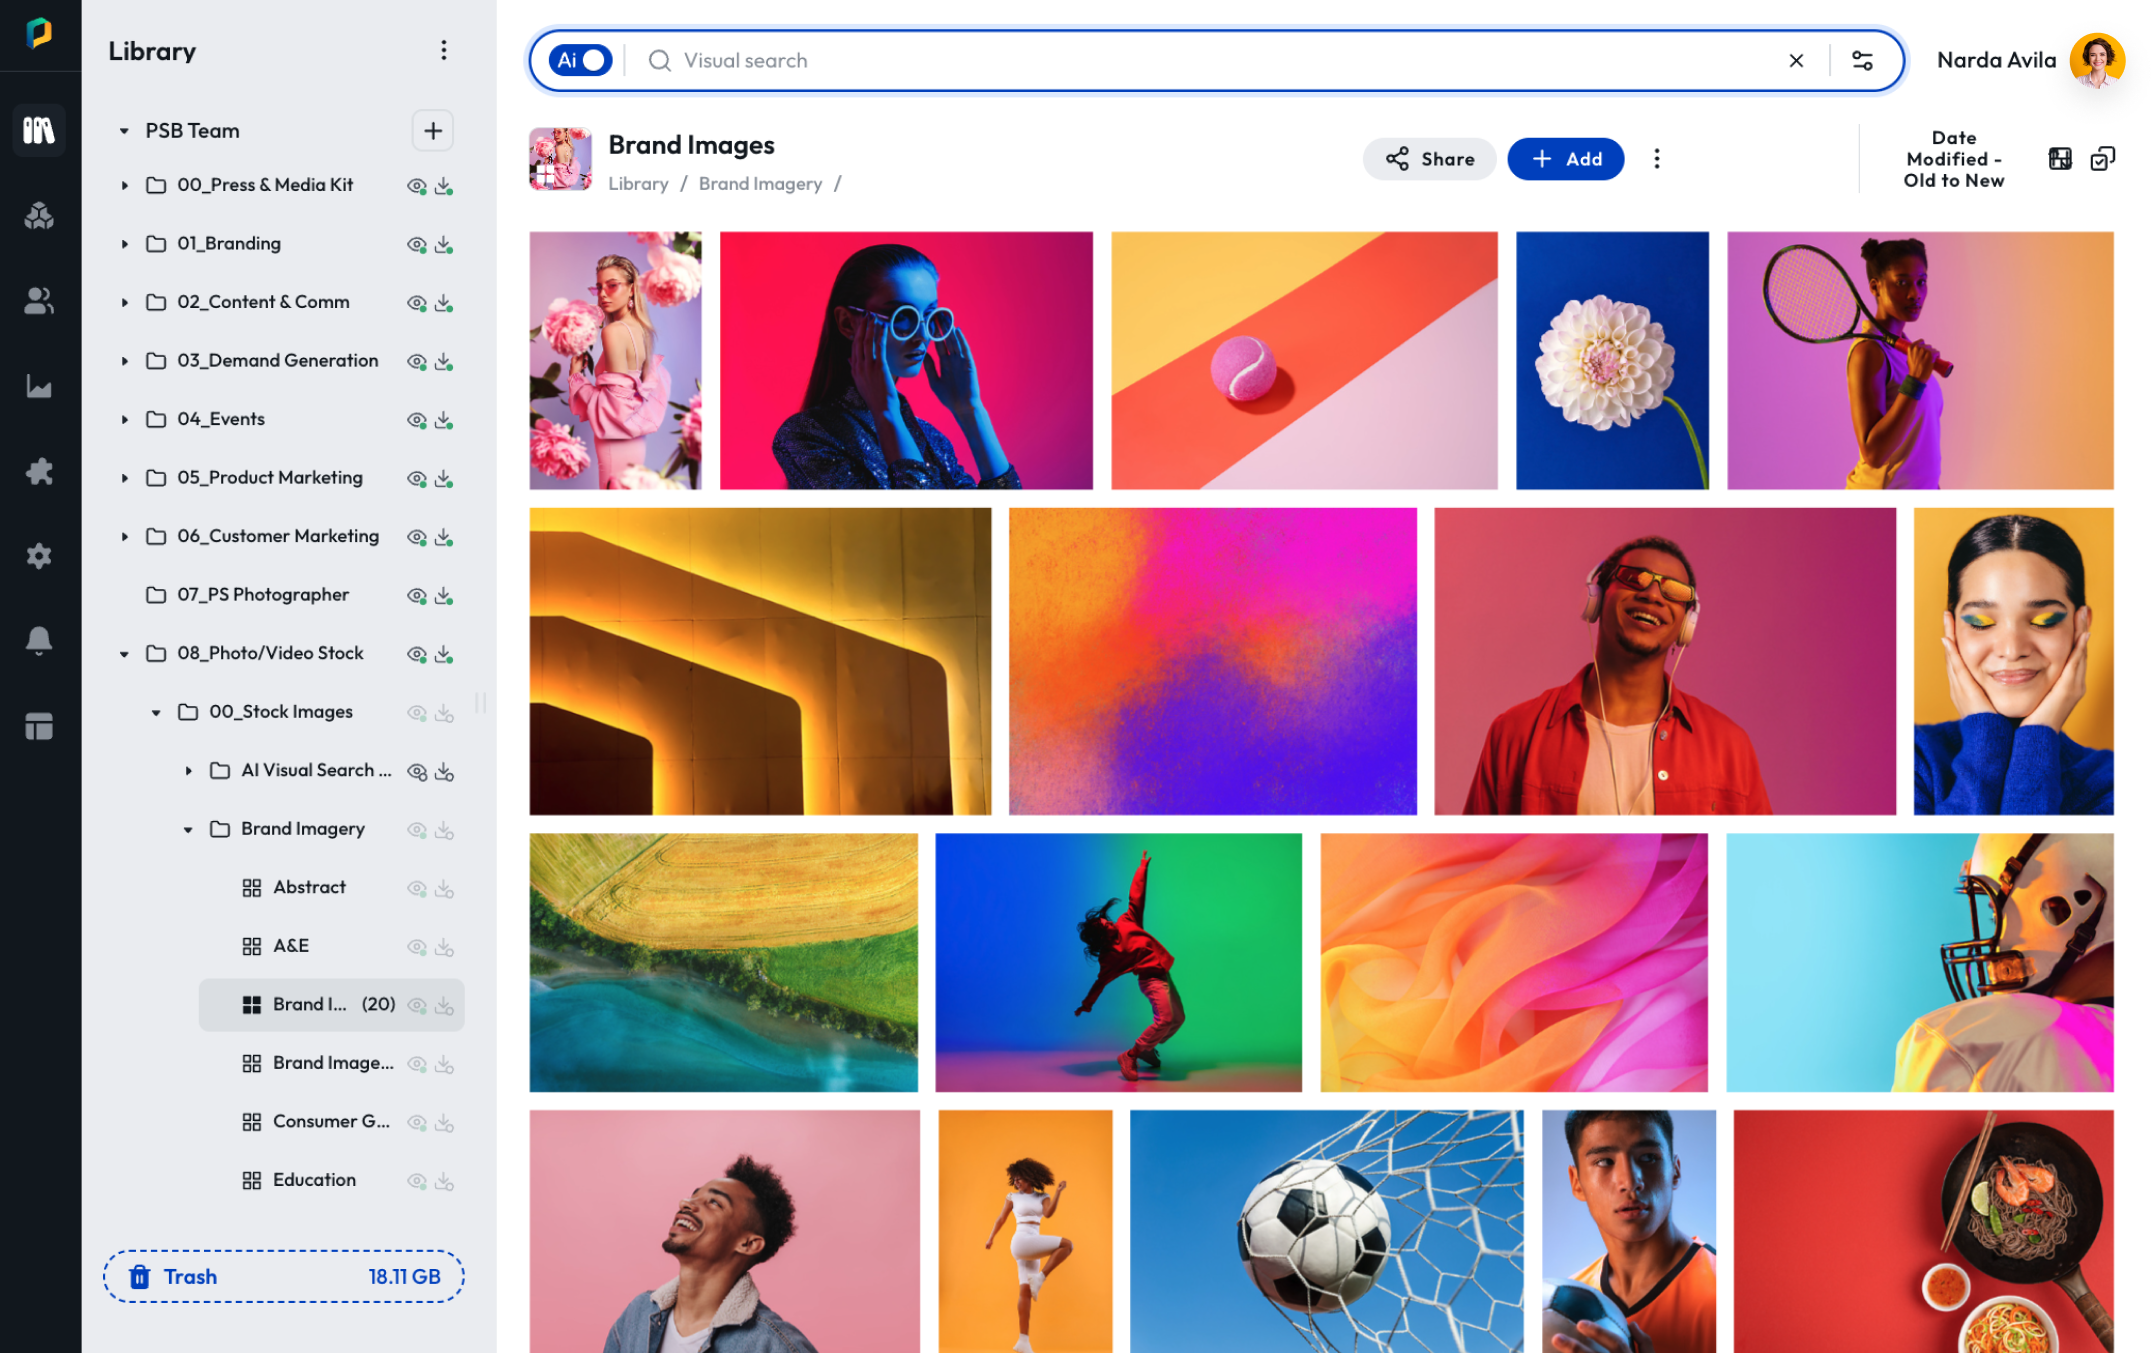Screen dimensions: 2151x1353
Task: Expand the 04_Events folder
Action: tap(124, 419)
